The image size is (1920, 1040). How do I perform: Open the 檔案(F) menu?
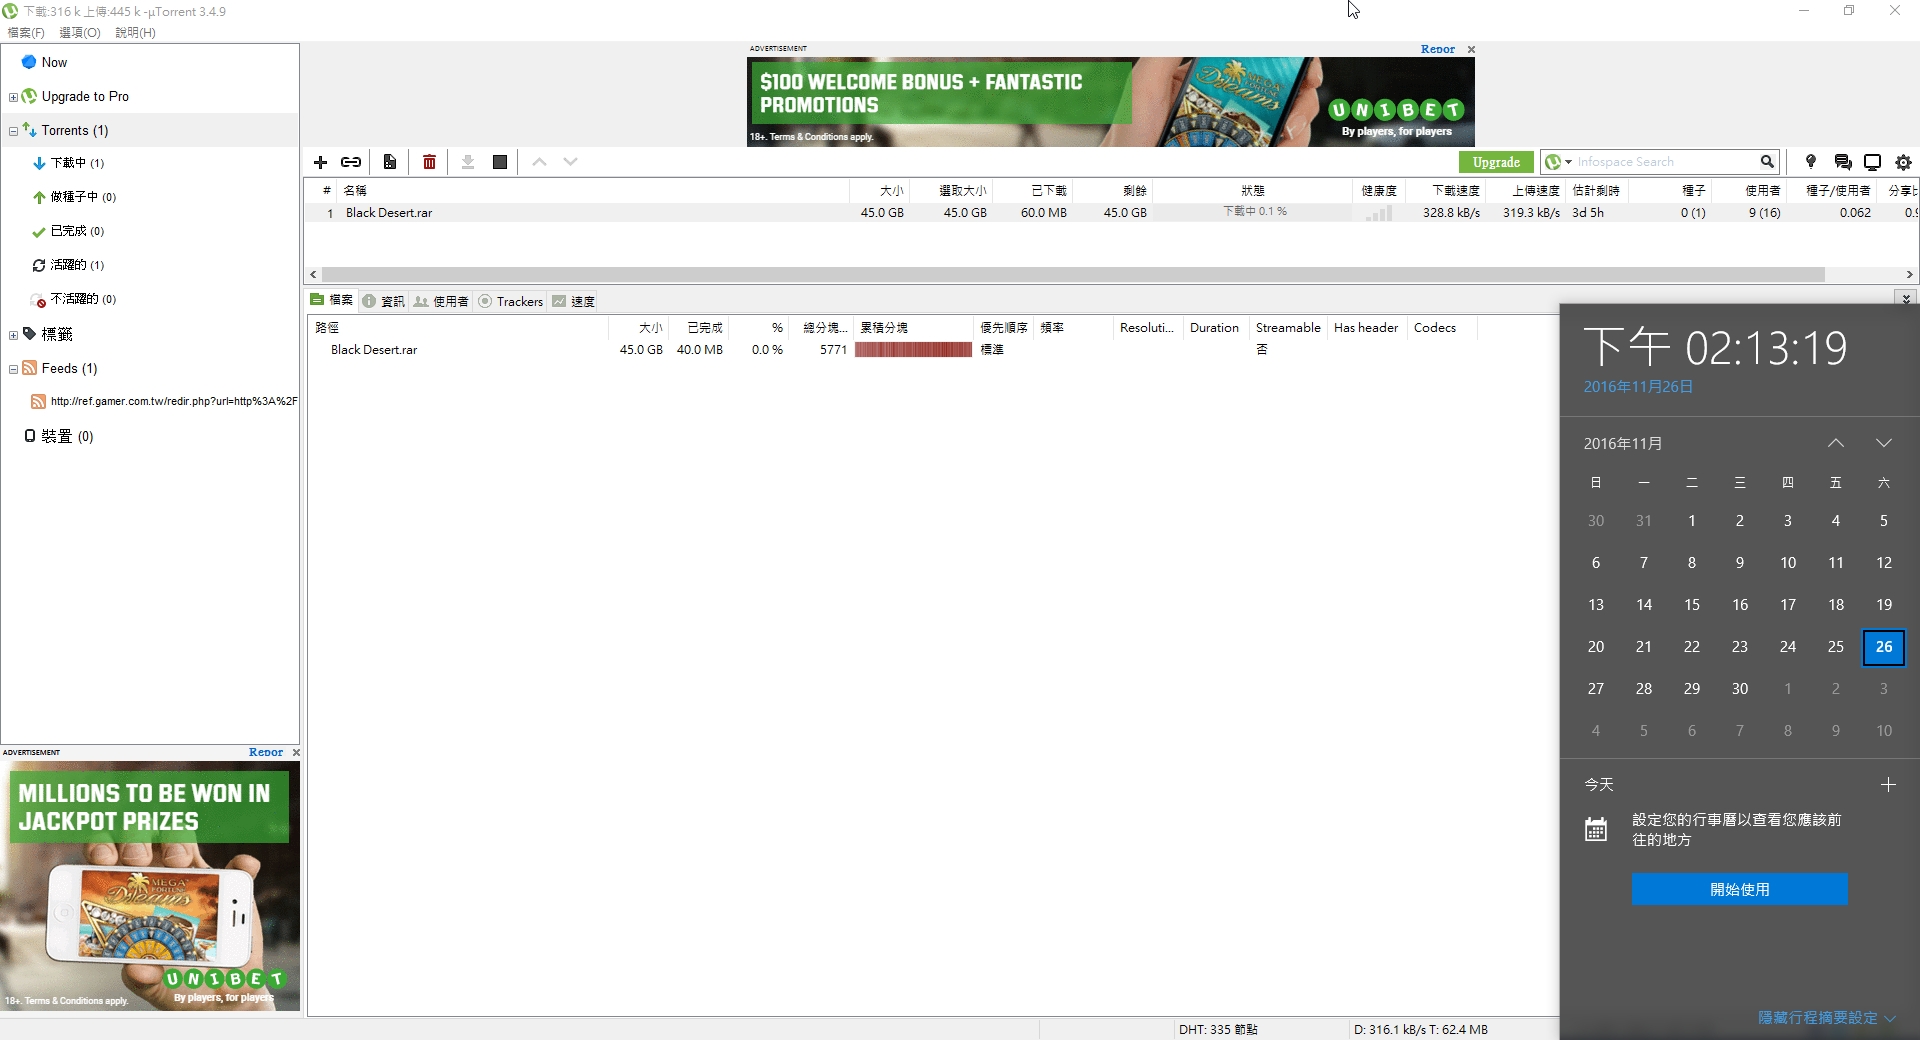(x=26, y=33)
